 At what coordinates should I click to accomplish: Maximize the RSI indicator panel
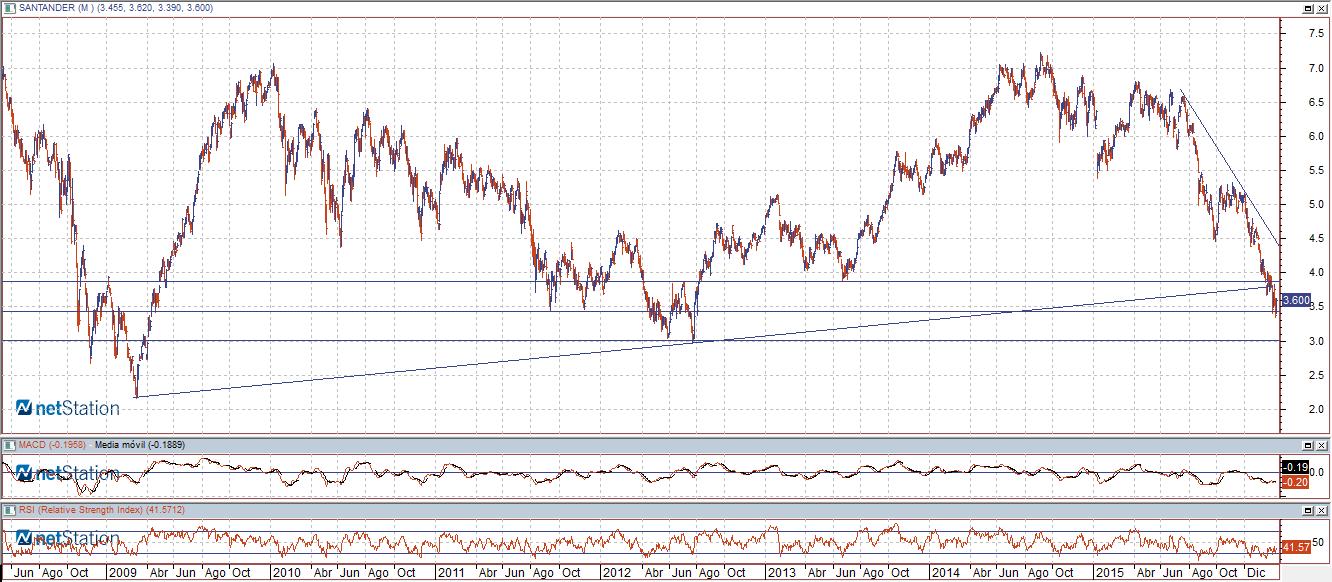tap(1308, 510)
